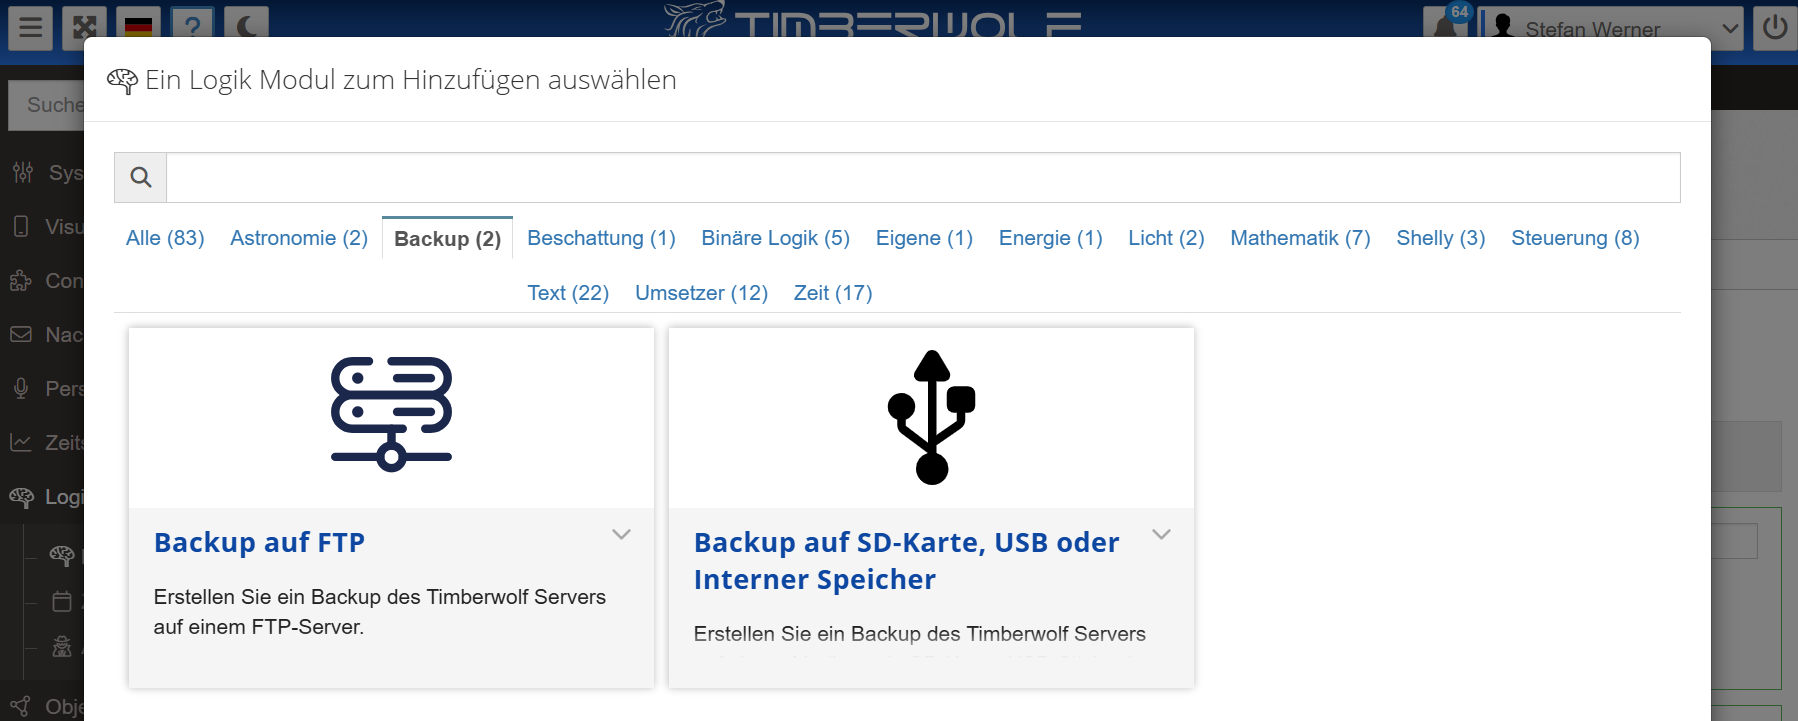This screenshot has height=721, width=1798.
Task: Open the Binäre Logik (5) tab
Action: (x=775, y=238)
